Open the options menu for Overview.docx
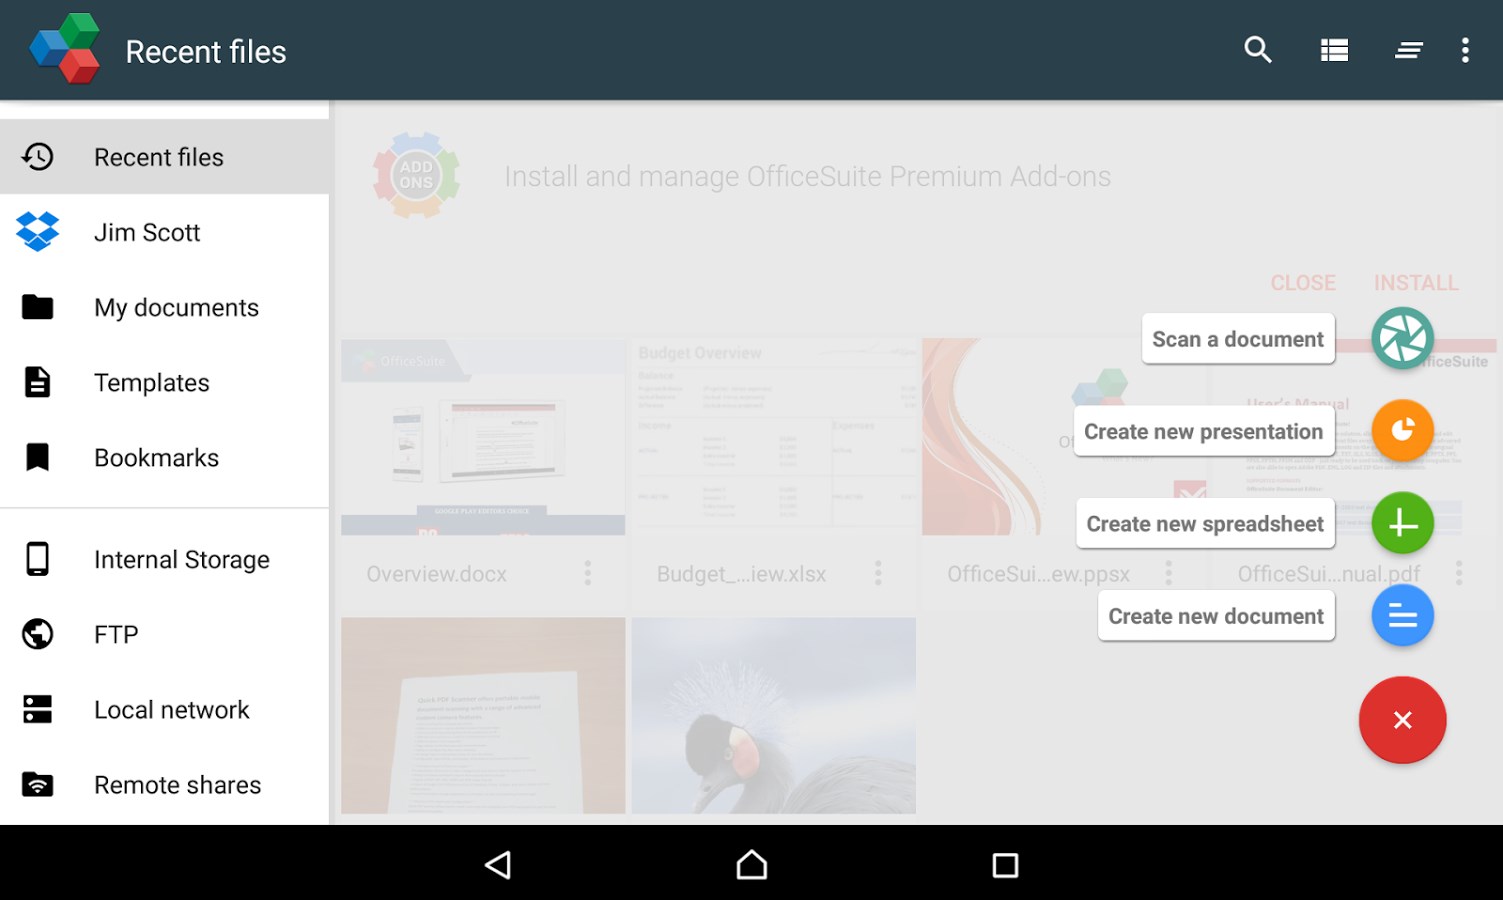 pyautogui.click(x=588, y=573)
